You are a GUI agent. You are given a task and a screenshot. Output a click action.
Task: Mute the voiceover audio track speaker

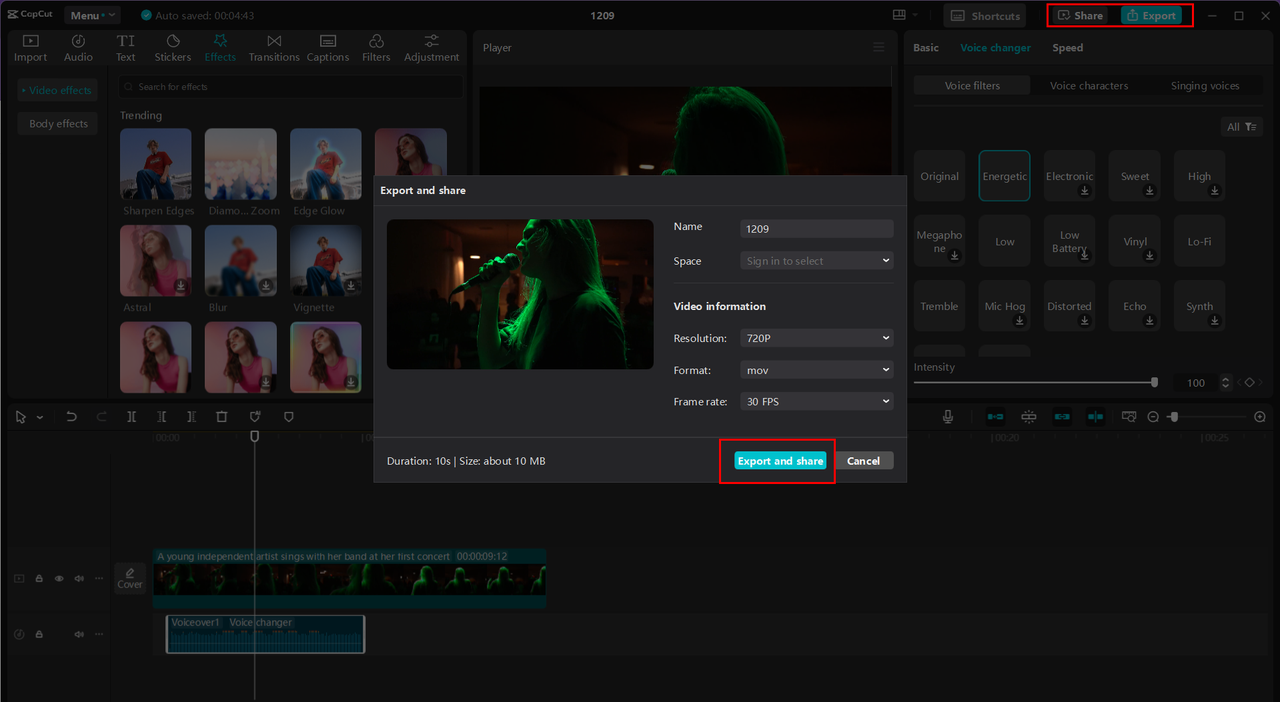(79, 634)
